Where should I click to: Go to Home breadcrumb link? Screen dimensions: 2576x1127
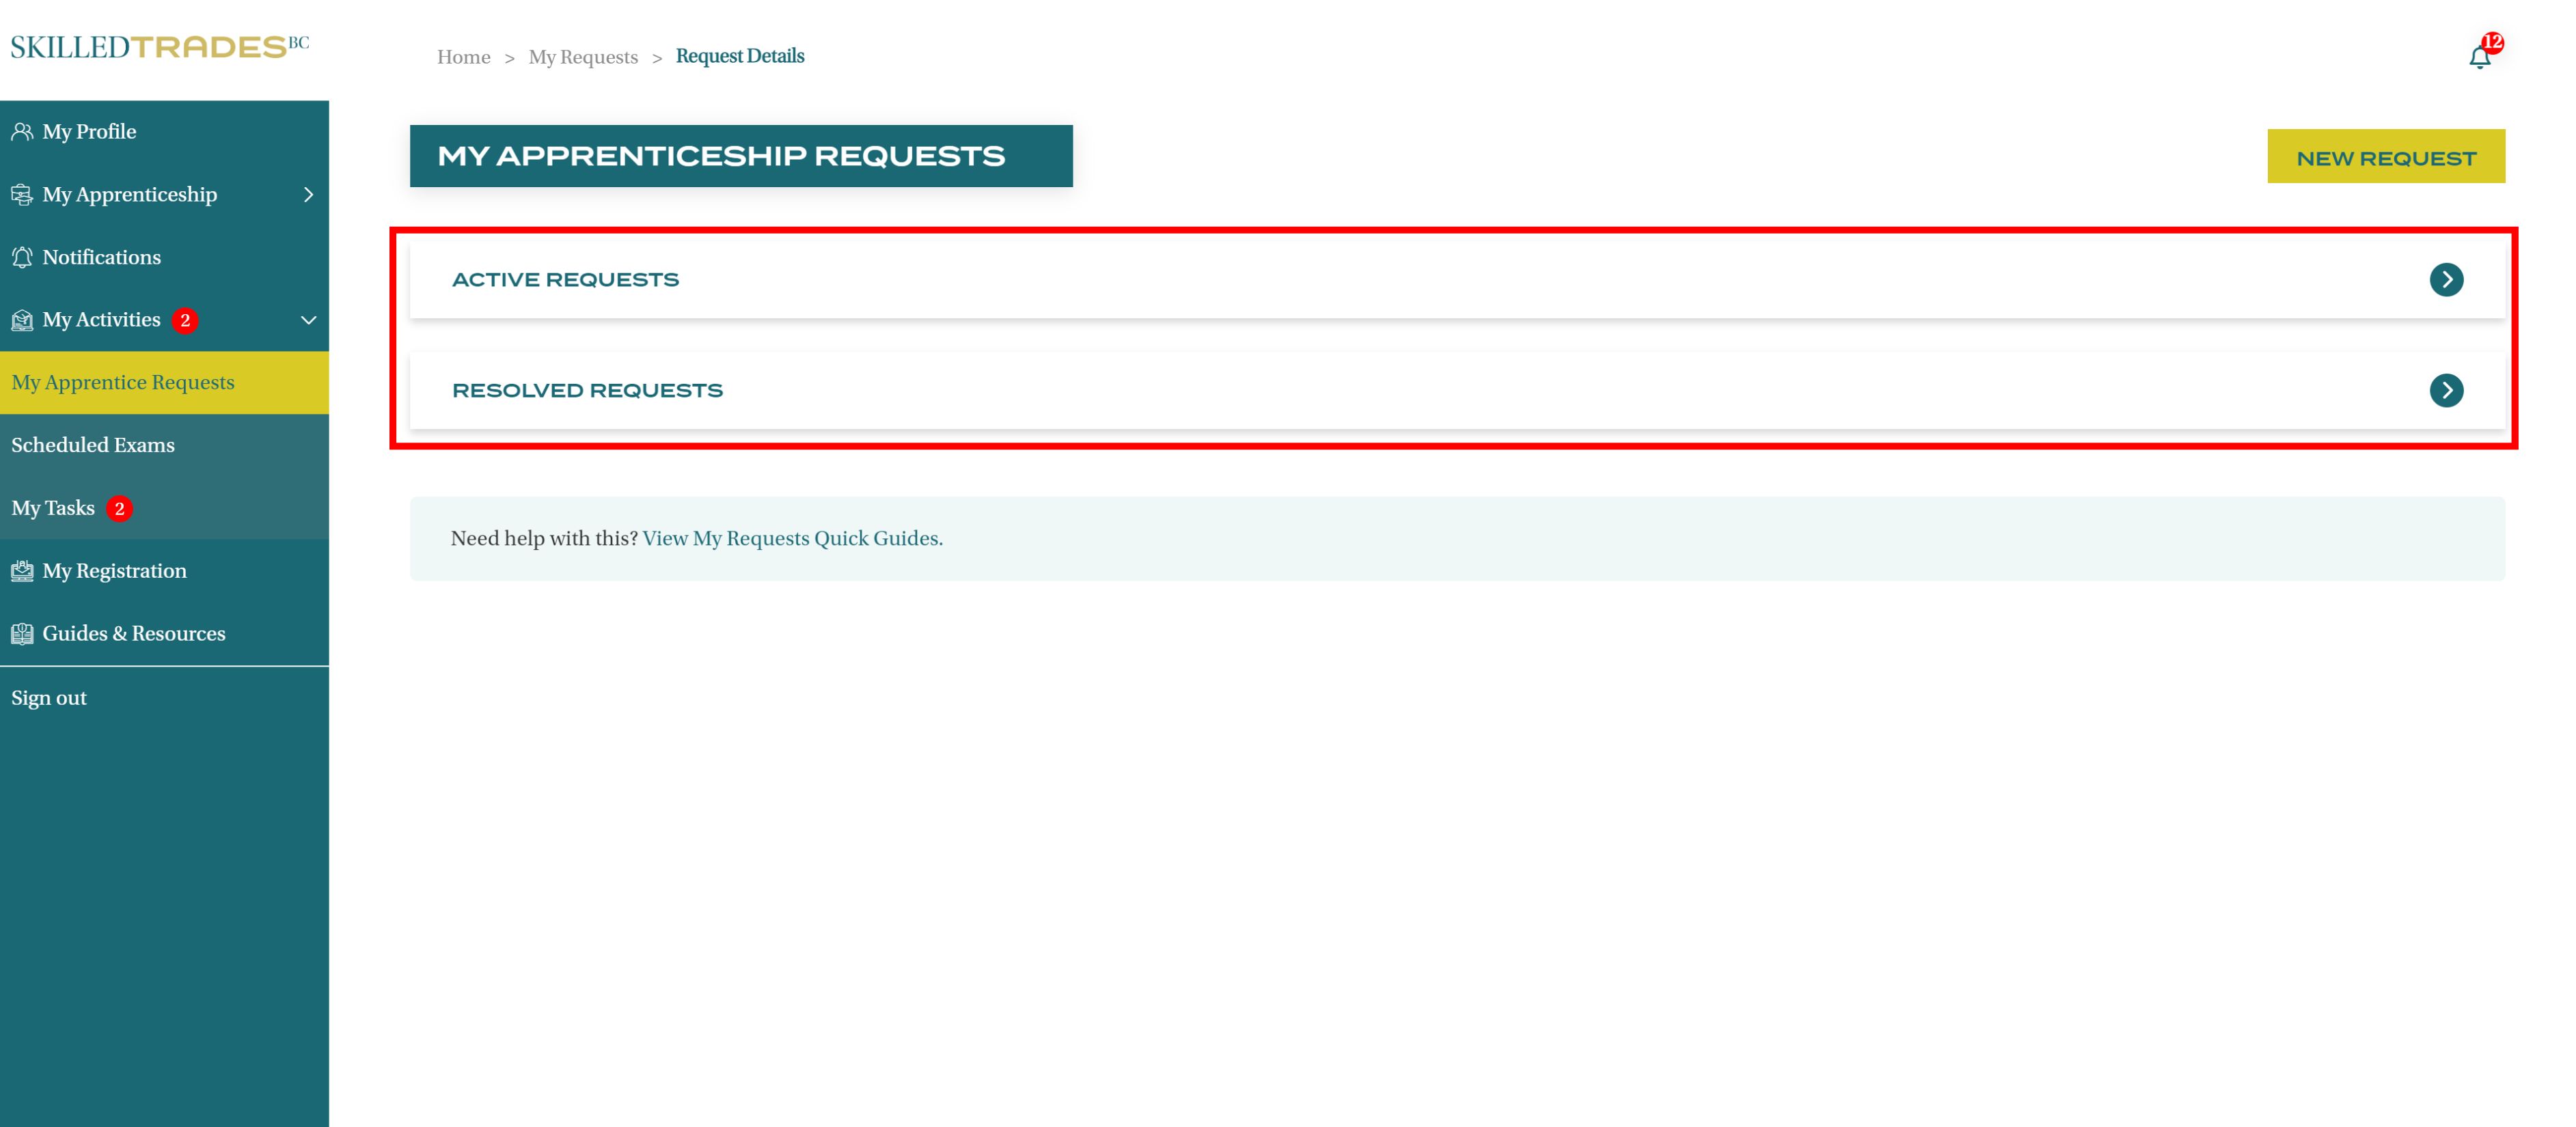click(463, 57)
